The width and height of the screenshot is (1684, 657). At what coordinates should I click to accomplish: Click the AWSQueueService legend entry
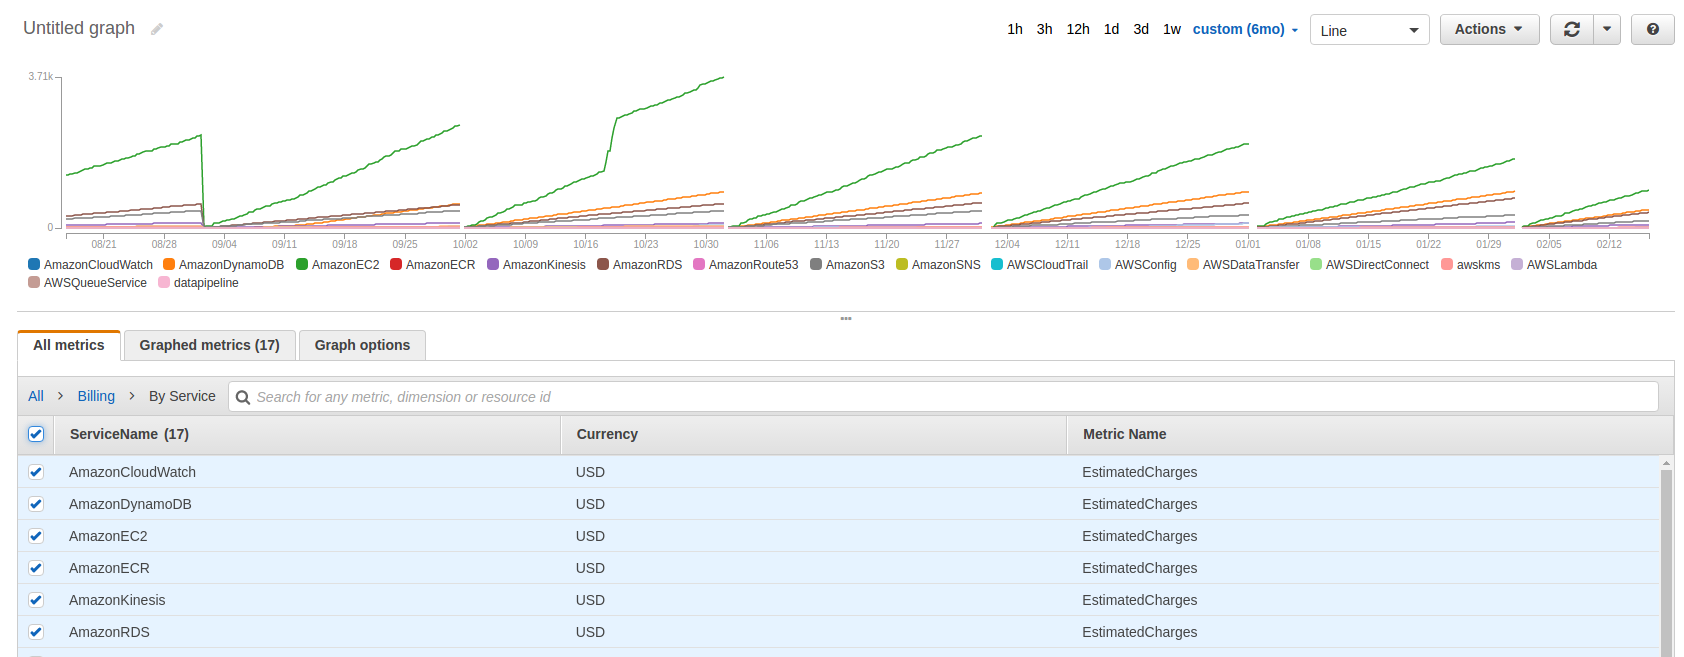pos(87,283)
